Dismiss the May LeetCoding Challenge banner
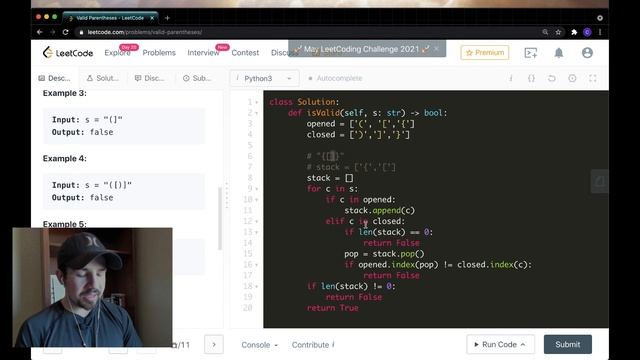Viewport: 640px width, 360px height. click(436, 49)
